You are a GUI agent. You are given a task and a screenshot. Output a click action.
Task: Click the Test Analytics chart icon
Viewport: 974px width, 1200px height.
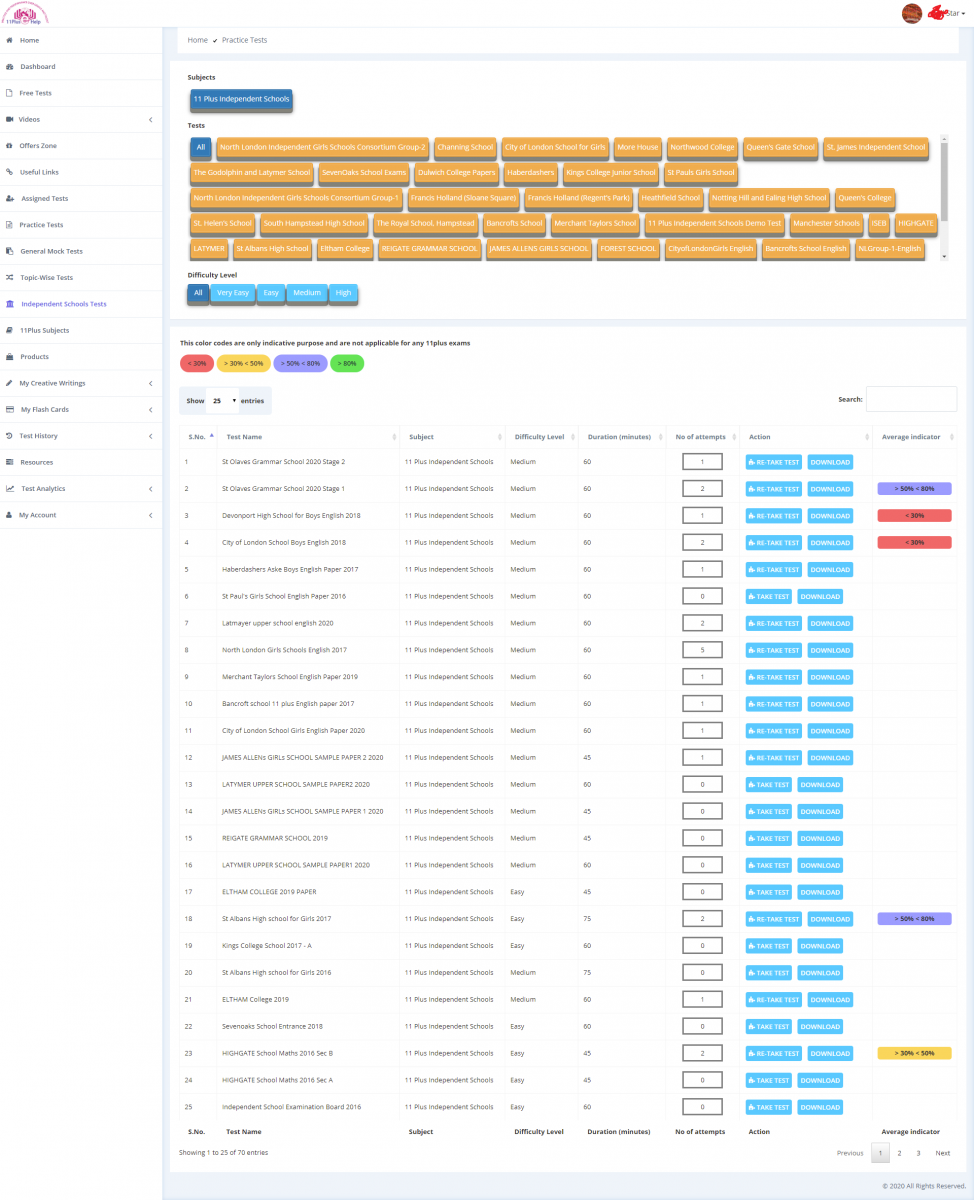click(x=10, y=489)
